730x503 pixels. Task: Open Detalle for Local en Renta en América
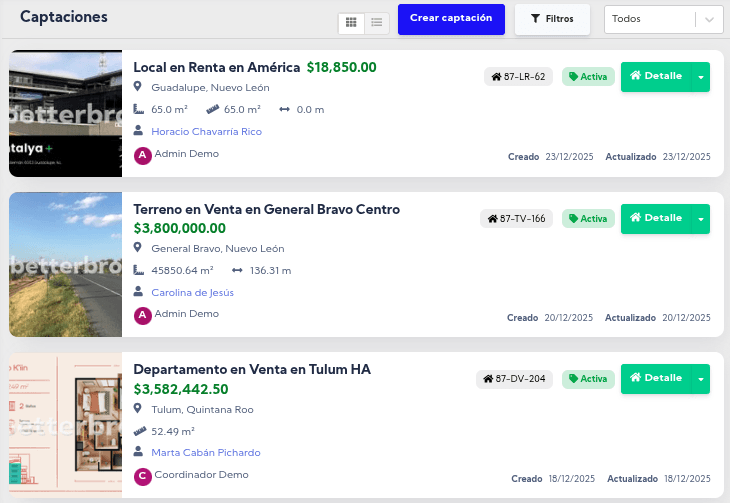tap(656, 77)
